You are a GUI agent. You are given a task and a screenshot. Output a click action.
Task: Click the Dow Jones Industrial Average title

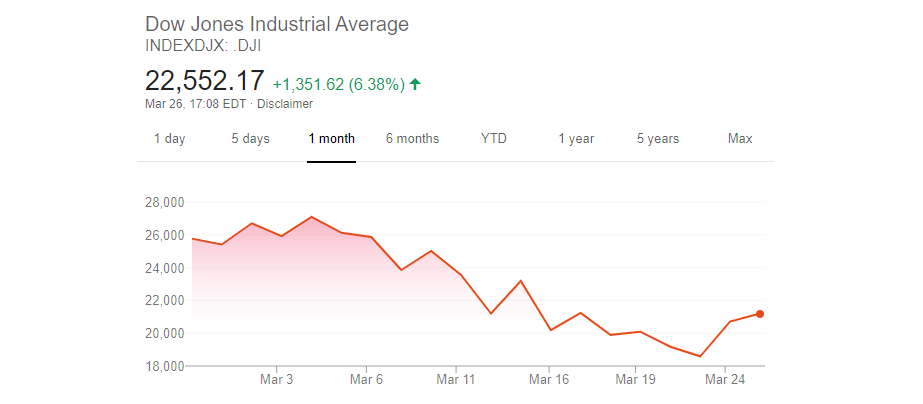[277, 24]
